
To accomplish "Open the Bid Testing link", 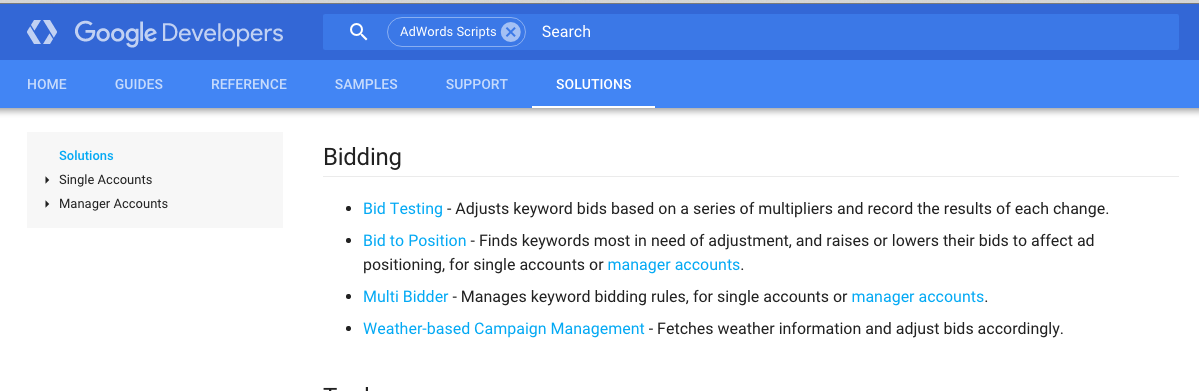I will point(403,208).
